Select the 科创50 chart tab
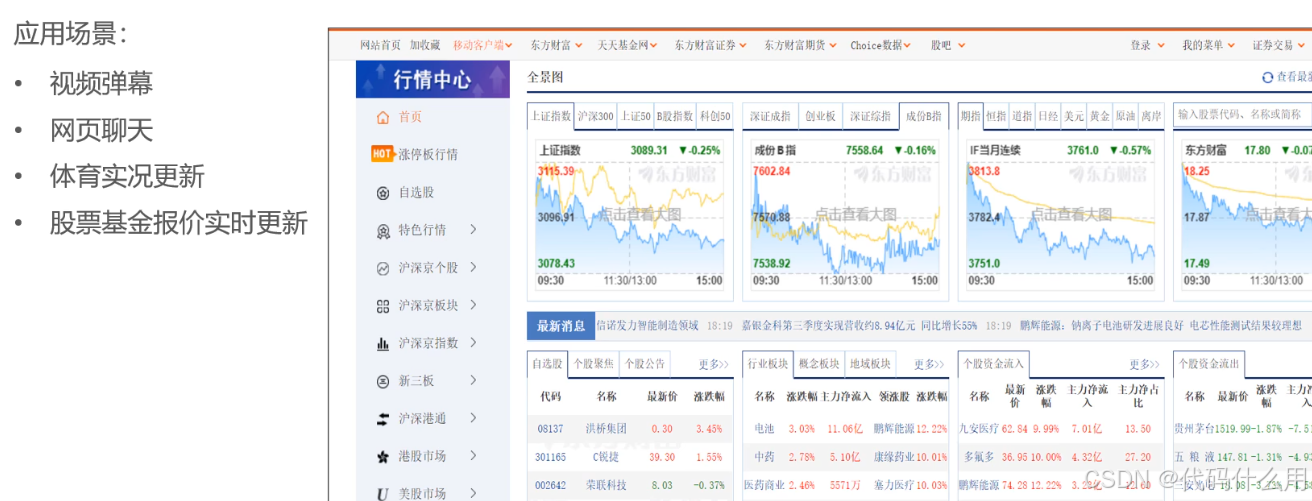Image resolution: width=1312 pixels, height=501 pixels. pos(715,116)
